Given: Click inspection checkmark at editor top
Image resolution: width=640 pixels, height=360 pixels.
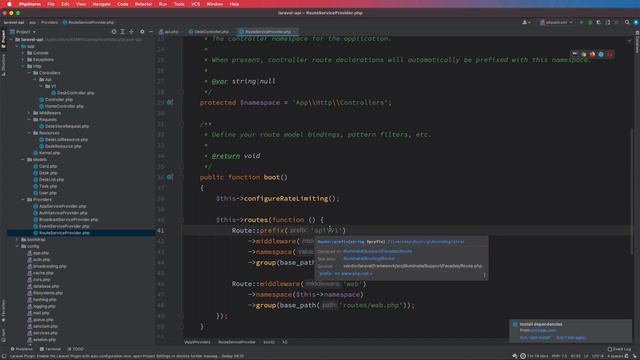Looking at the screenshot, I should pos(629,40).
